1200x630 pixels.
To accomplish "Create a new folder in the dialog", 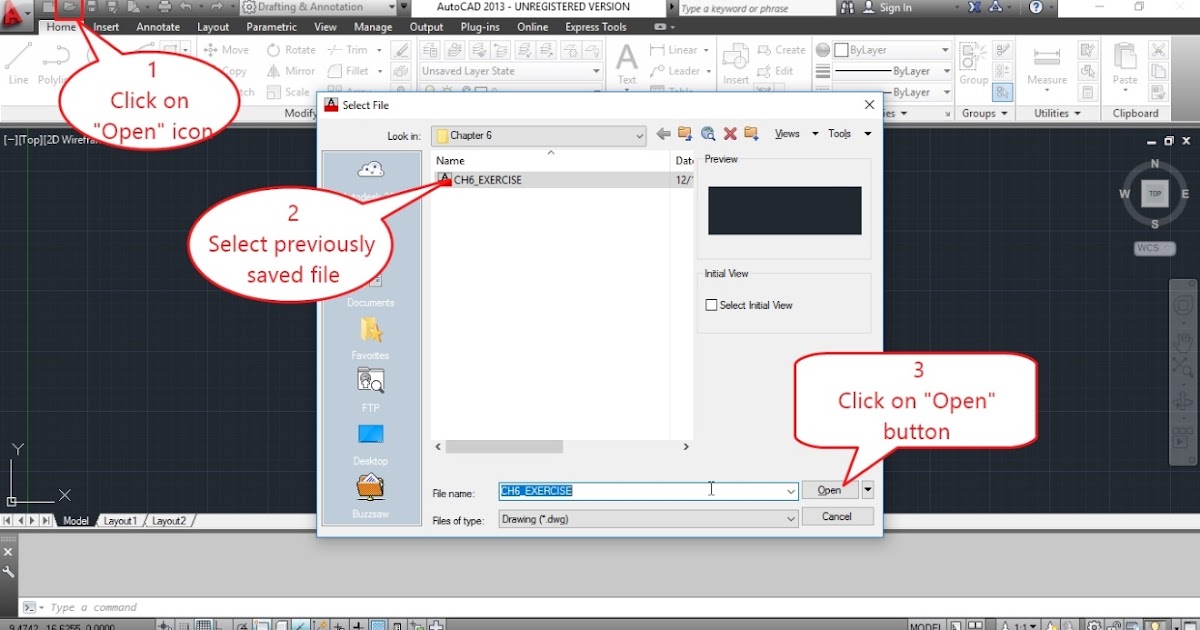I will [x=751, y=133].
